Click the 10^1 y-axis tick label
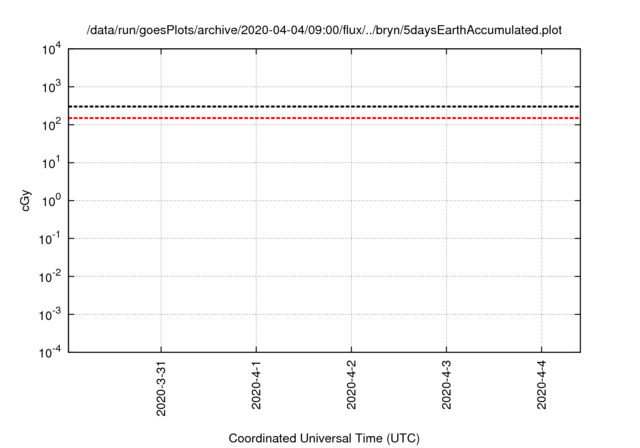Screen dimensions: 640x448 [x=52, y=163]
